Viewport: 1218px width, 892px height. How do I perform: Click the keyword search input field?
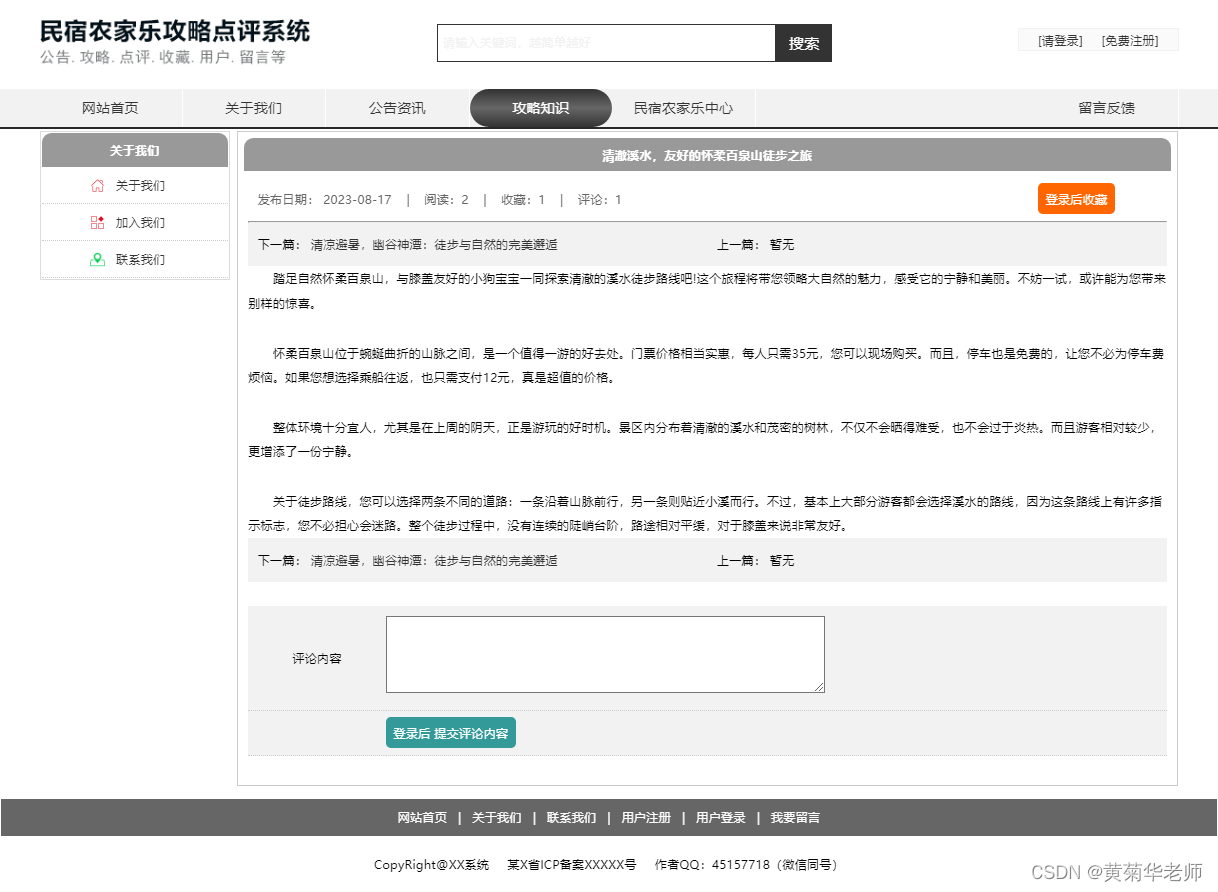[604, 43]
